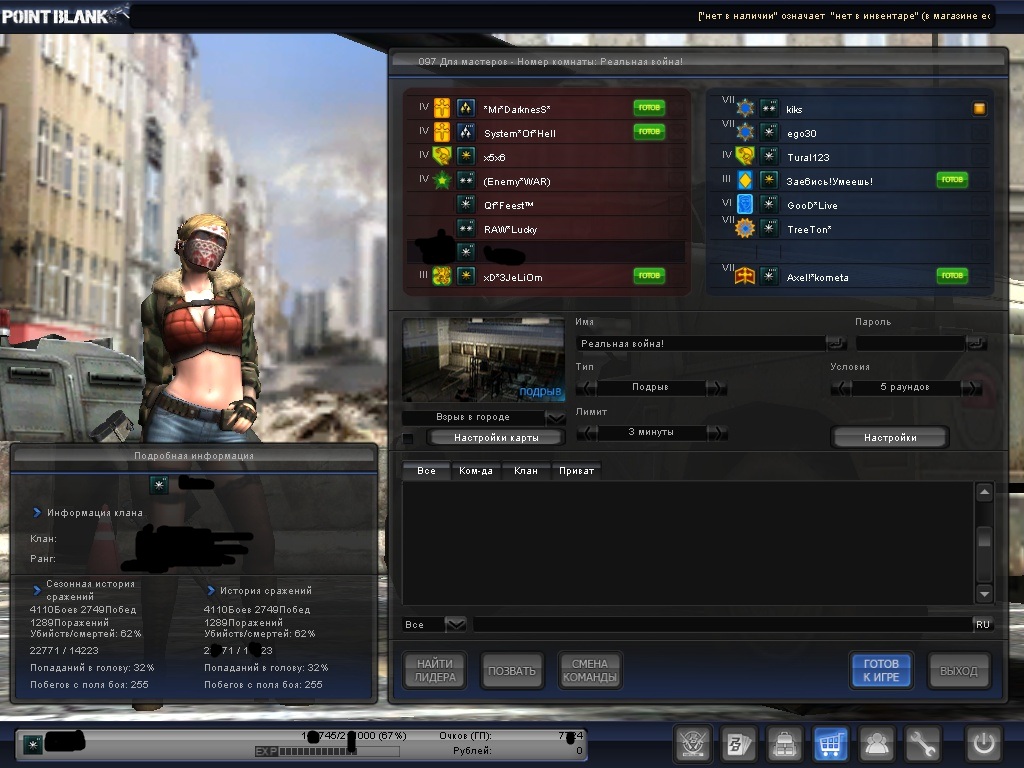Toggle the ГОТОВ К ИГРЕ ready button
Viewport: 1024px width, 768px height.
pos(881,670)
